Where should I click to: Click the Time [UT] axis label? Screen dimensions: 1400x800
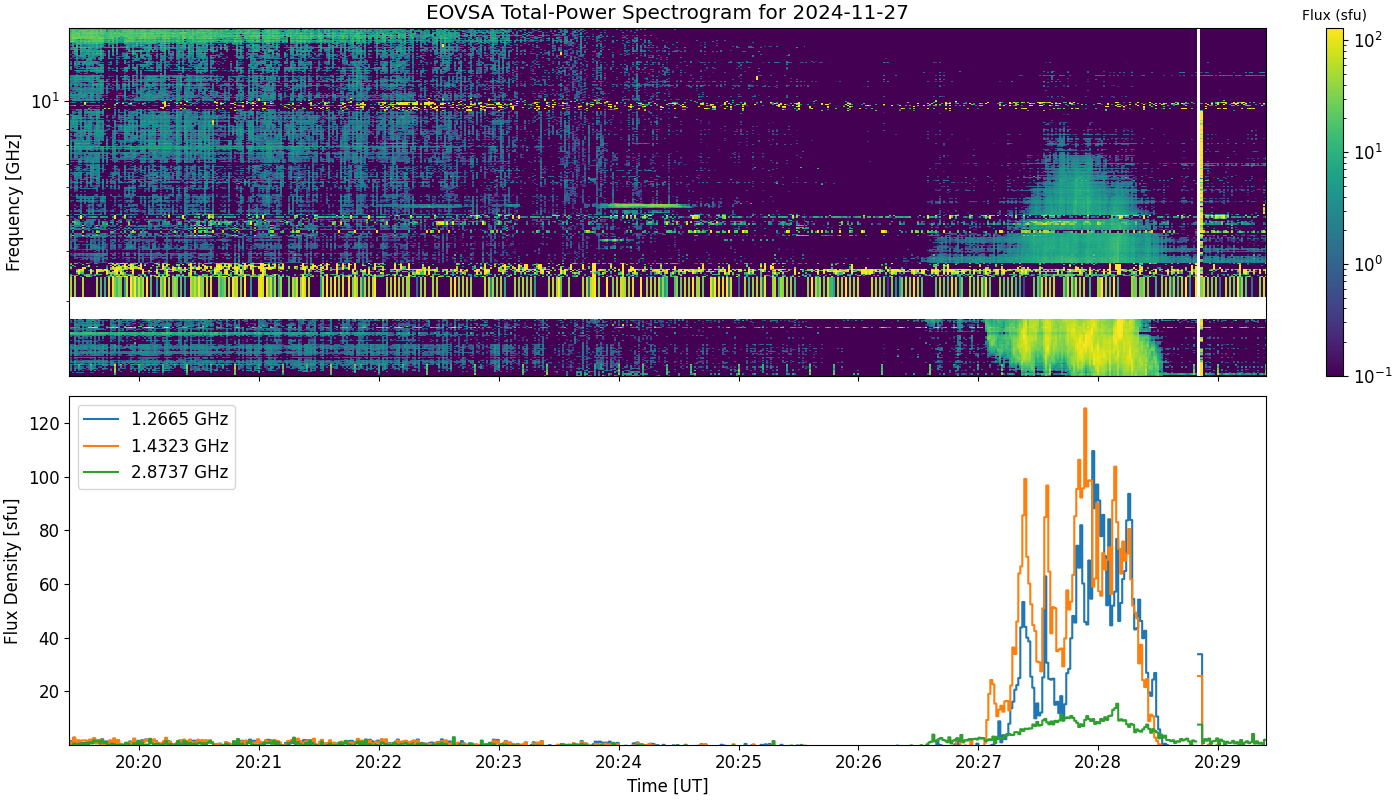click(x=667, y=786)
